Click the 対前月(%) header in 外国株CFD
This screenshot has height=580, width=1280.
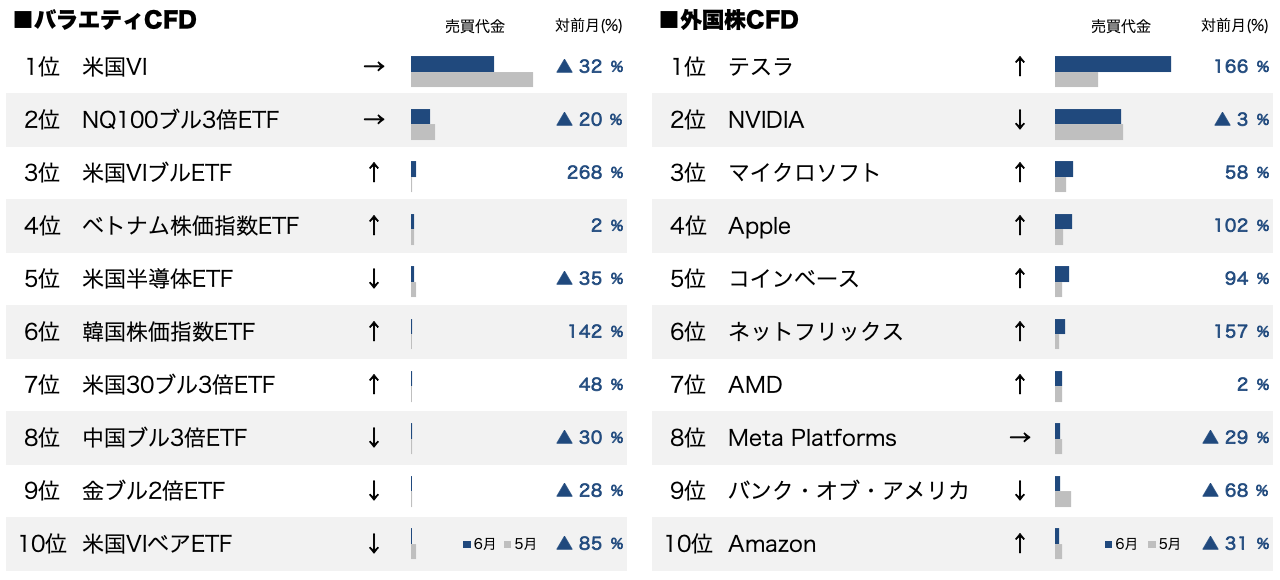click(1235, 26)
